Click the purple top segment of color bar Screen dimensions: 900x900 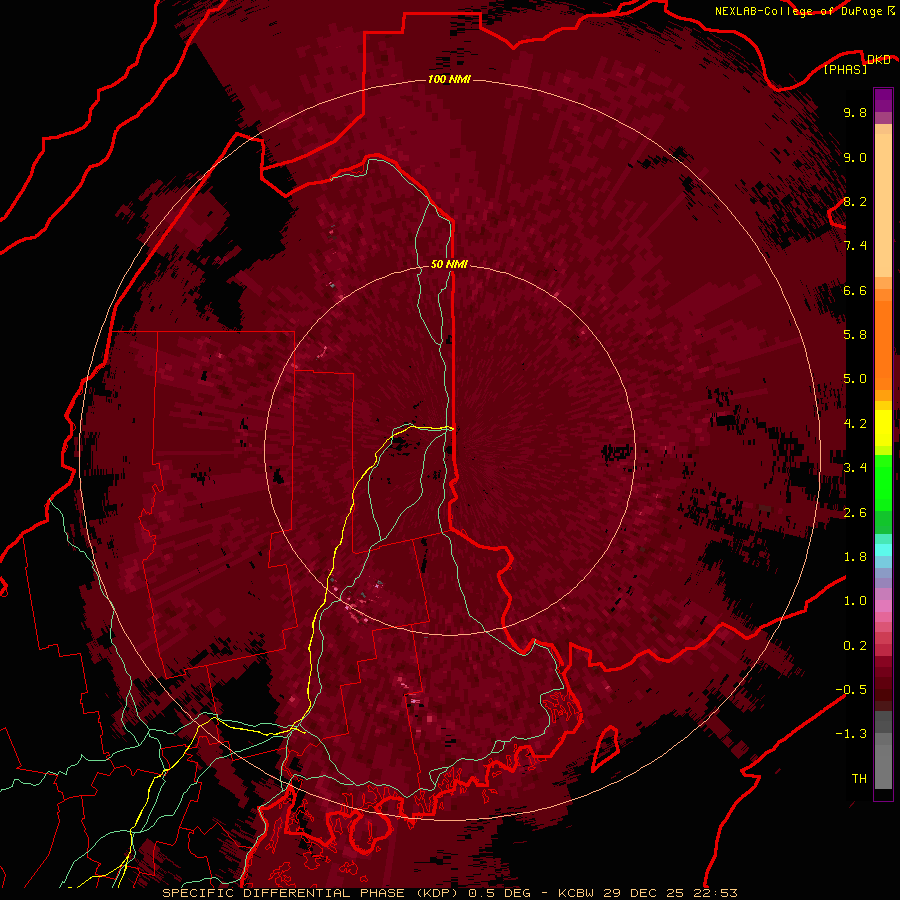[x=883, y=100]
